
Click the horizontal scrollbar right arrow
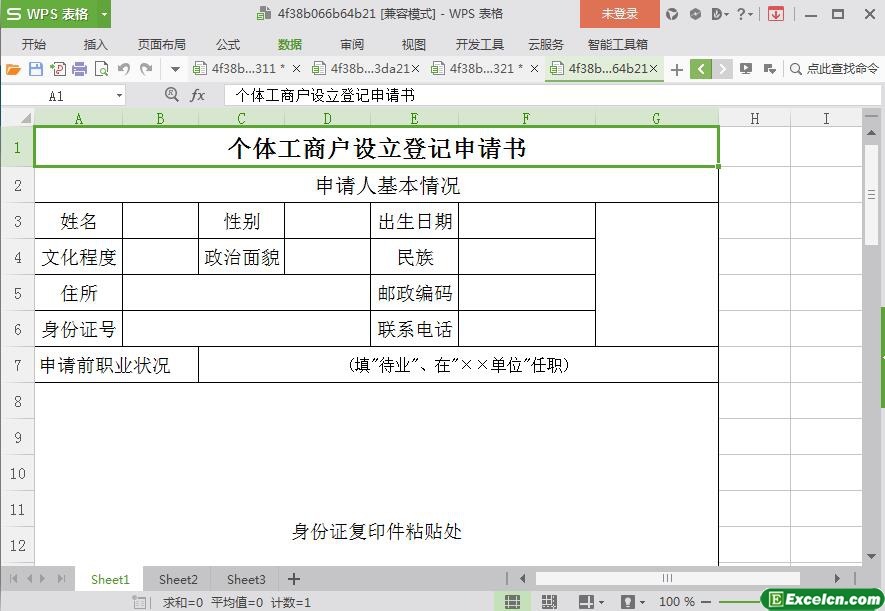pyautogui.click(x=837, y=578)
